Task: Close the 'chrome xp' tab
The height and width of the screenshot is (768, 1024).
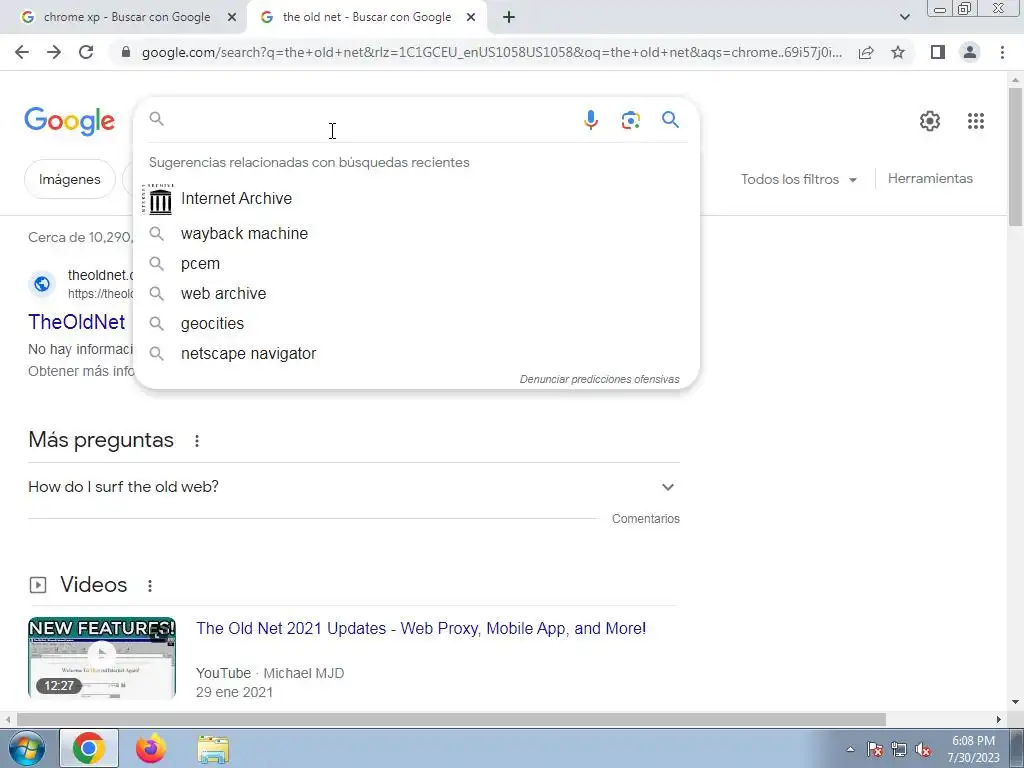Action: (x=231, y=18)
